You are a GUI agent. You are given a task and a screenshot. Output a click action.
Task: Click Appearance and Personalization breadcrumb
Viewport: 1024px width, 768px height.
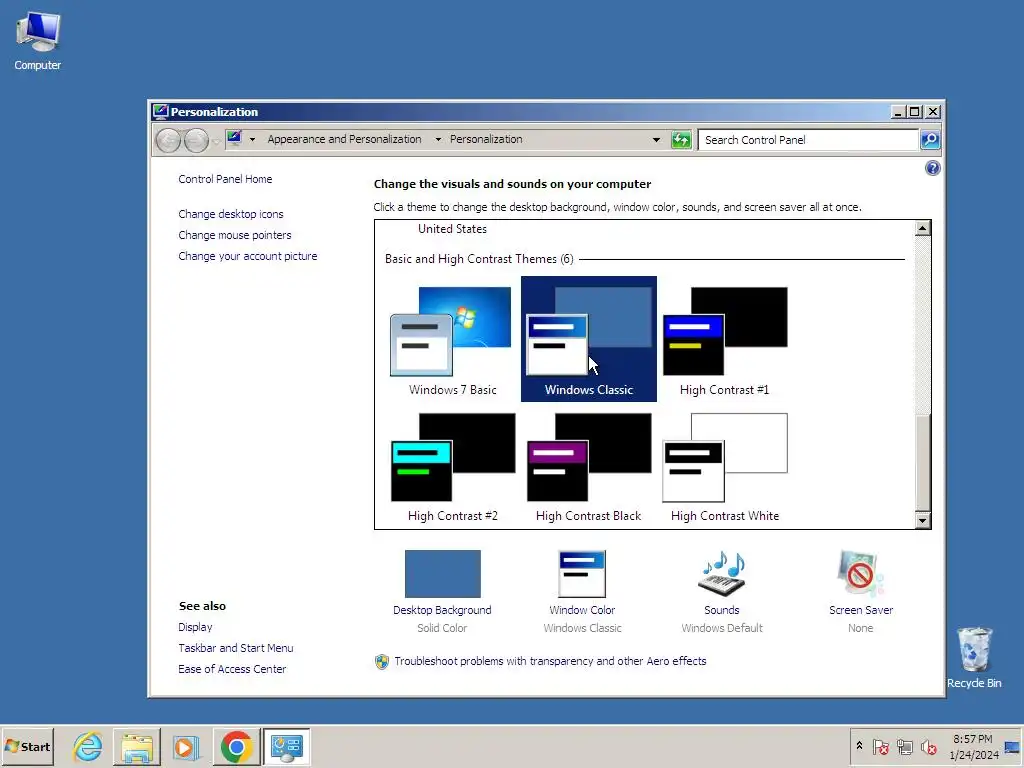point(344,139)
